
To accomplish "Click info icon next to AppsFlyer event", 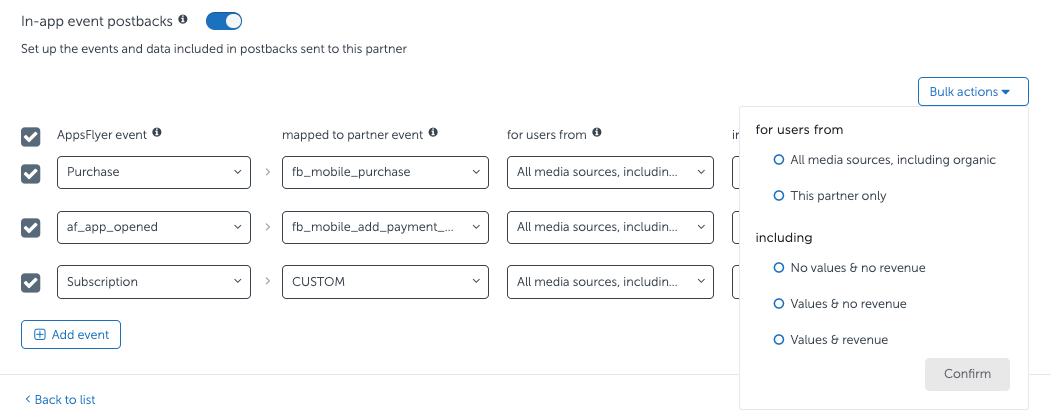I will click(157, 133).
